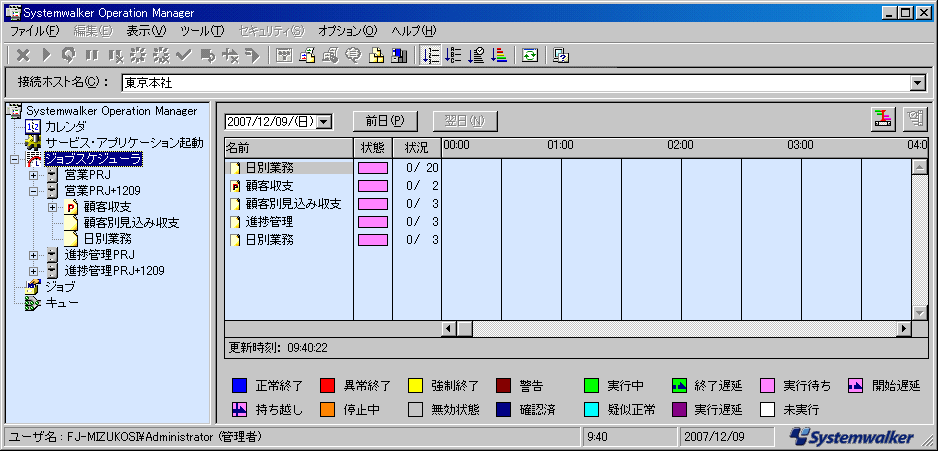Viewport: 938px width, 451px height.
Task: Click the play/start arrow toolbar icon
Action: tap(47, 56)
